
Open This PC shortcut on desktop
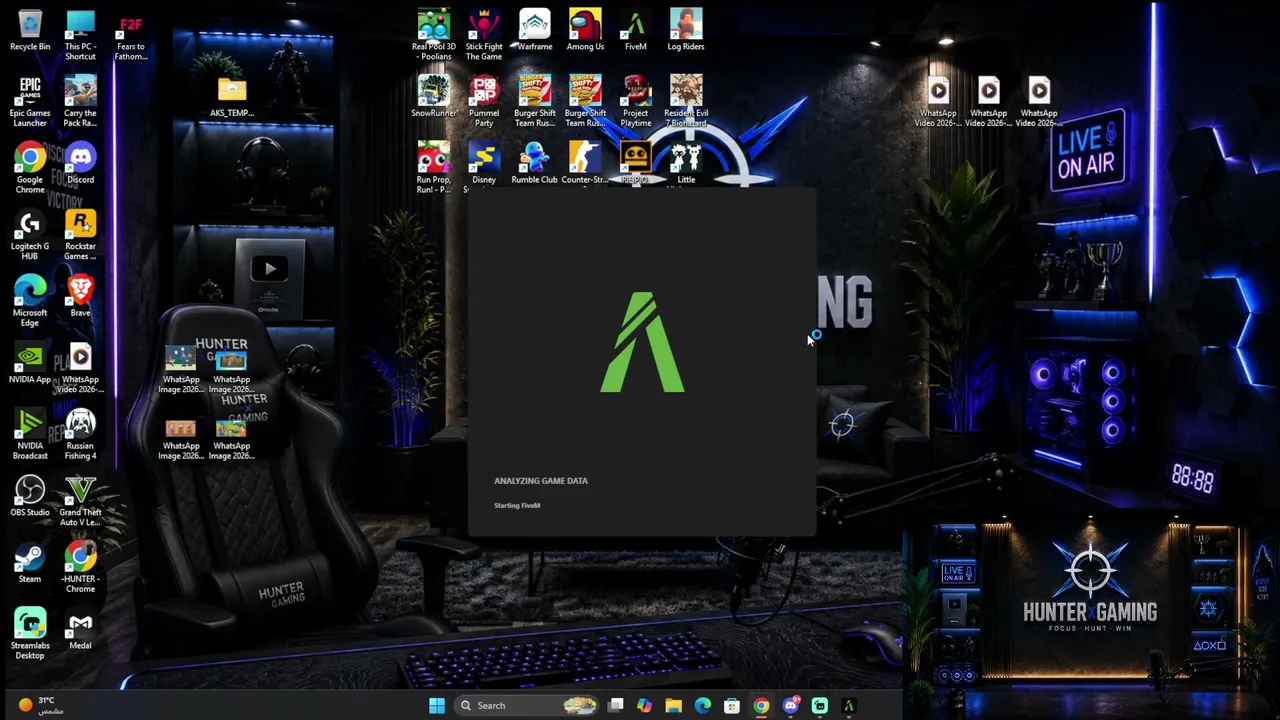[80, 35]
